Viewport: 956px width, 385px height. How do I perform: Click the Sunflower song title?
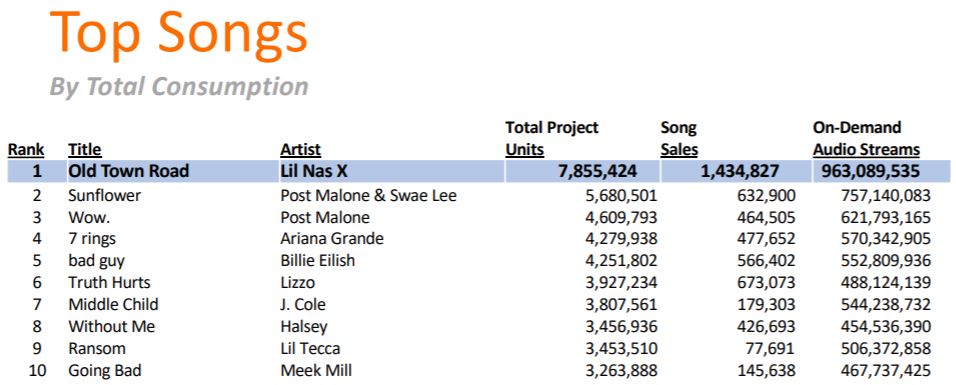pyautogui.click(x=104, y=195)
